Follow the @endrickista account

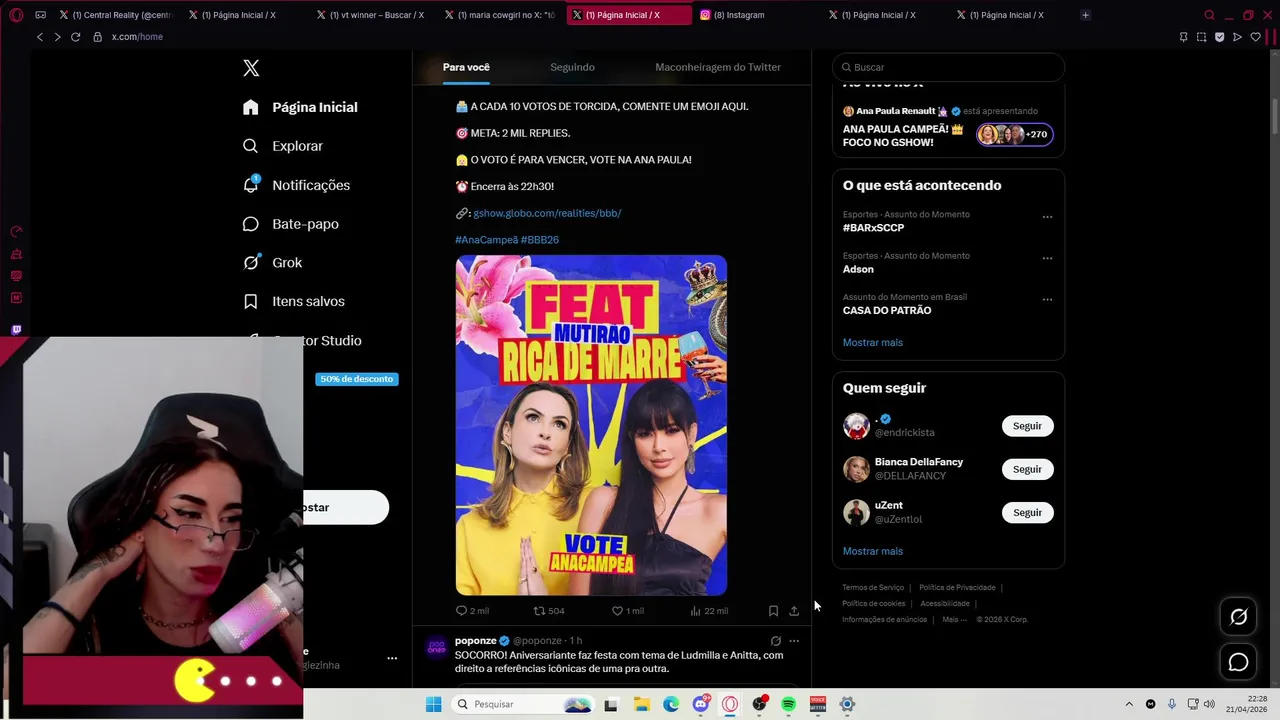tap(1027, 426)
